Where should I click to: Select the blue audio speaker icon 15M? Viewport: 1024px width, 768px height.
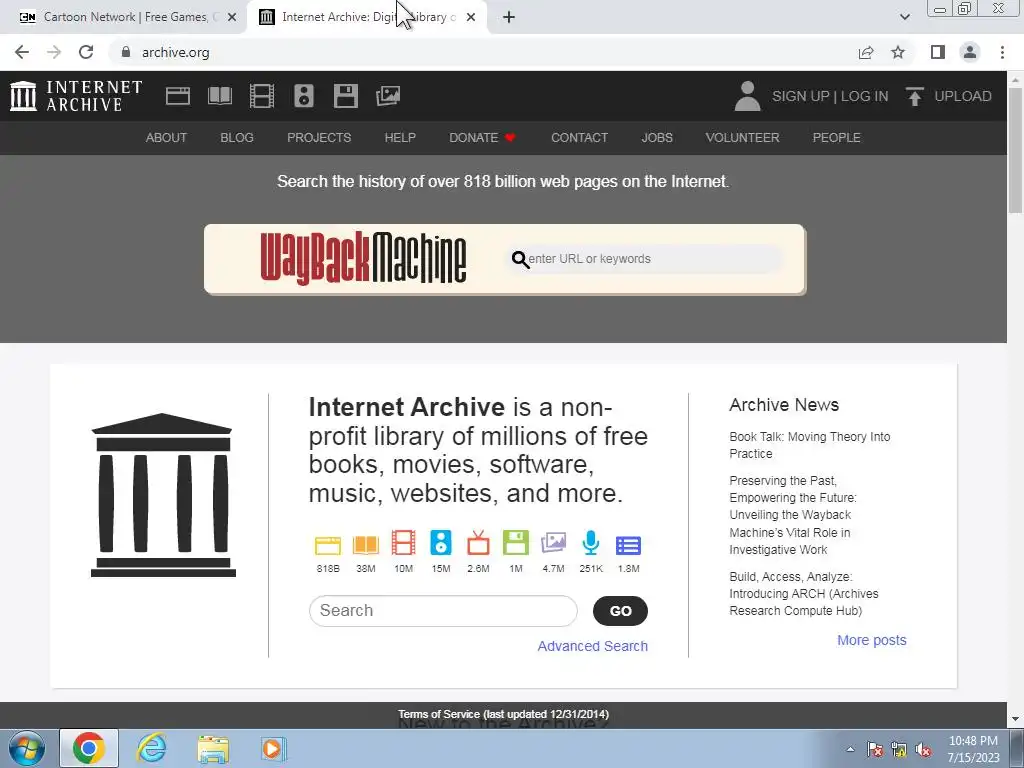pos(441,543)
